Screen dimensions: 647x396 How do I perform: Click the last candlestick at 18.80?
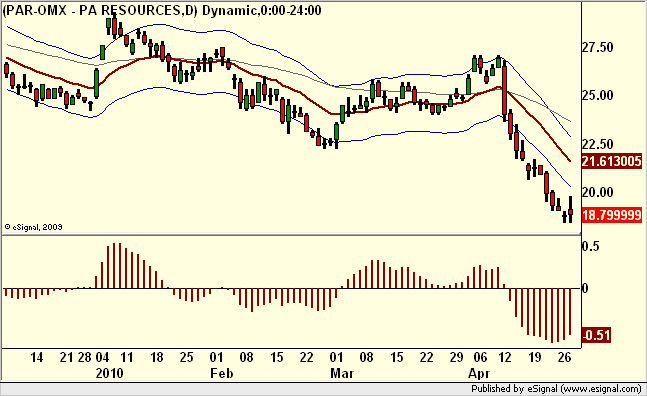pyautogui.click(x=571, y=210)
